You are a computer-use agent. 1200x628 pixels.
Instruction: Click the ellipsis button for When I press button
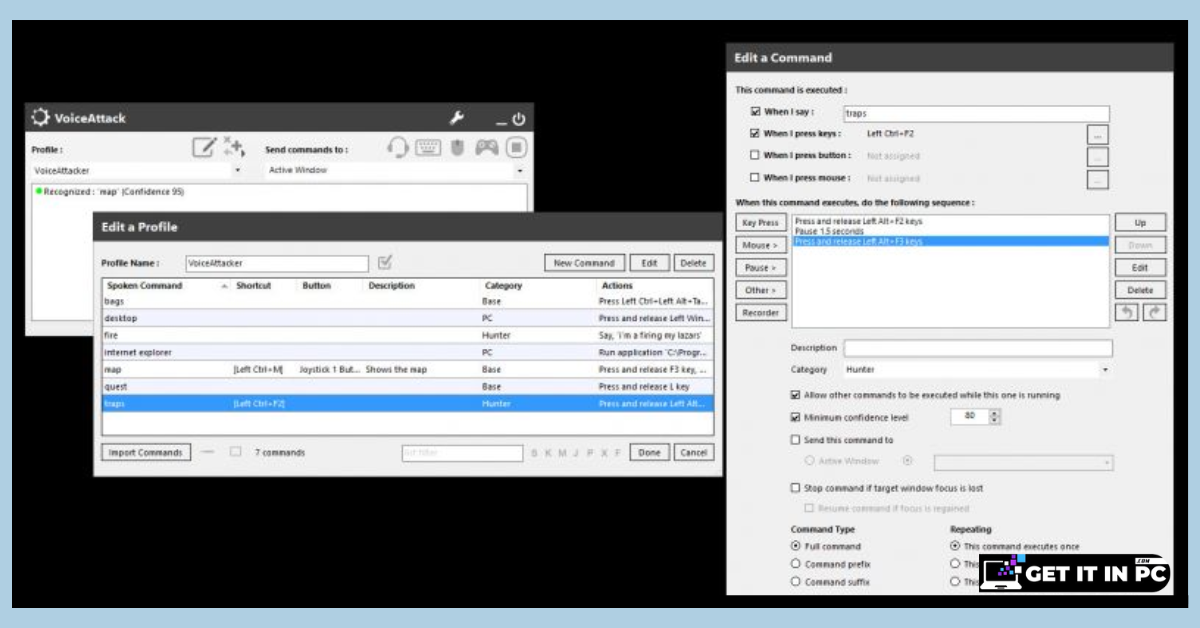[1097, 157]
